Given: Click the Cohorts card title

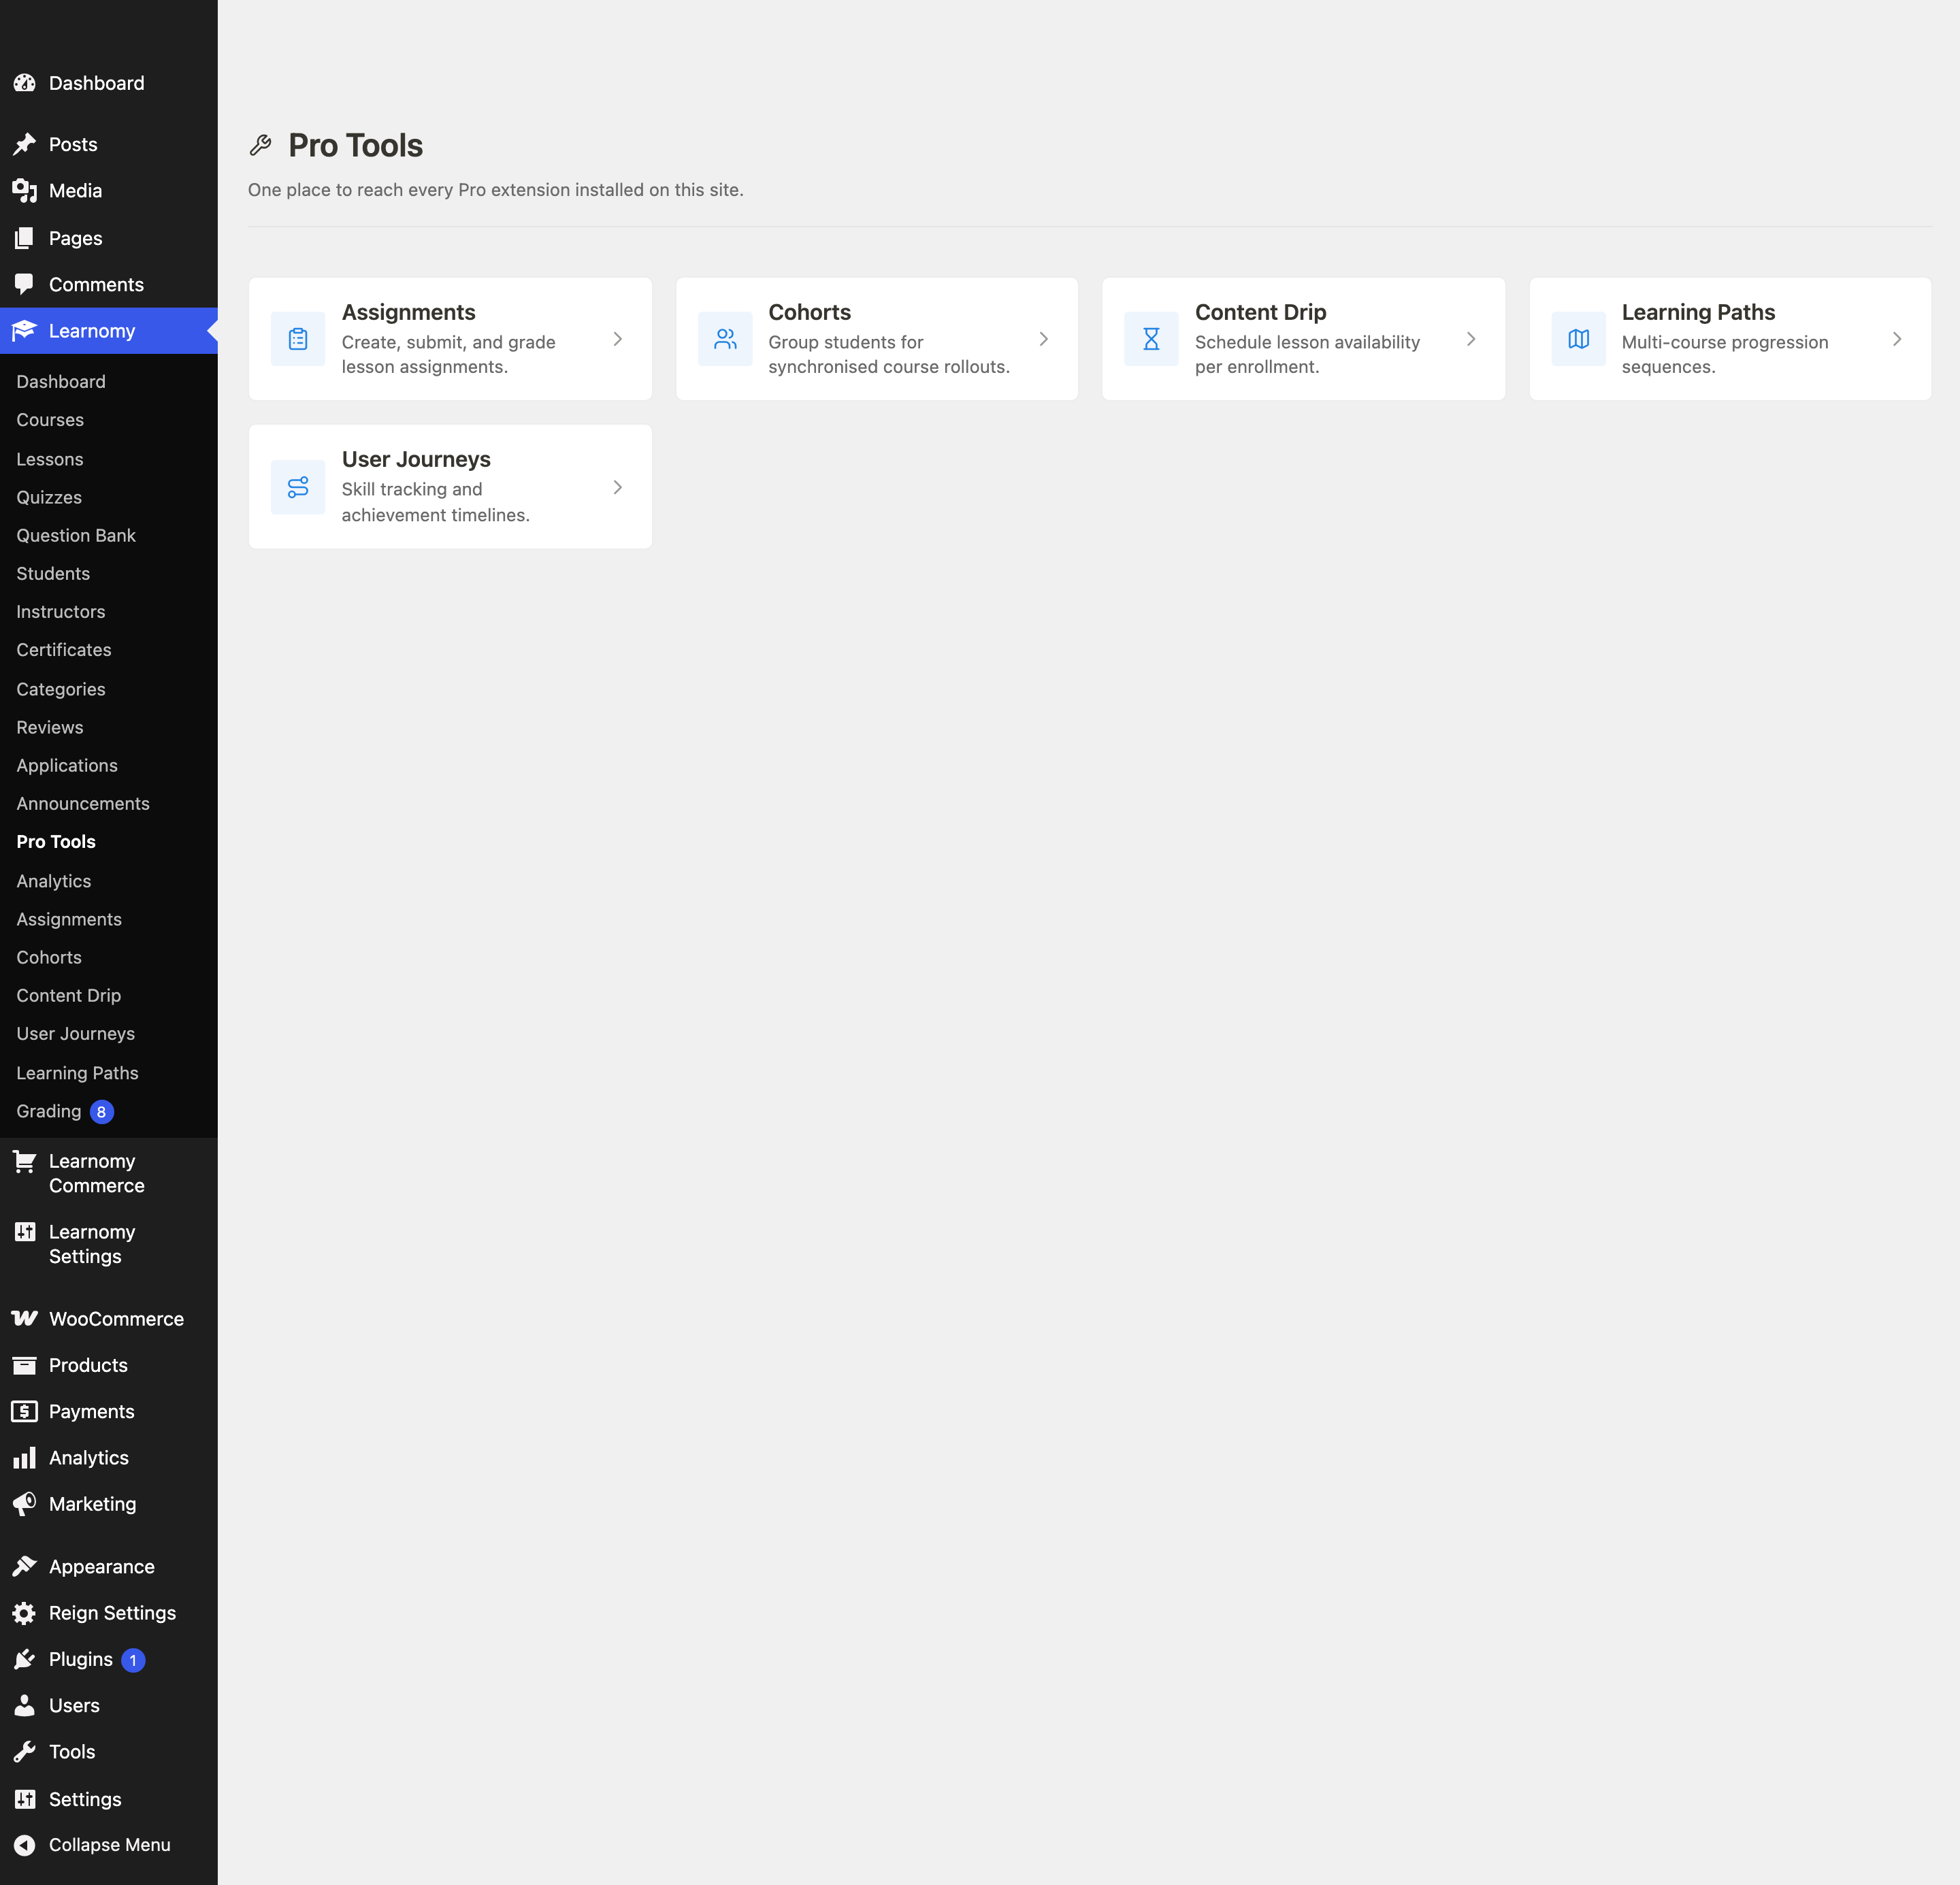Looking at the screenshot, I should coord(810,312).
